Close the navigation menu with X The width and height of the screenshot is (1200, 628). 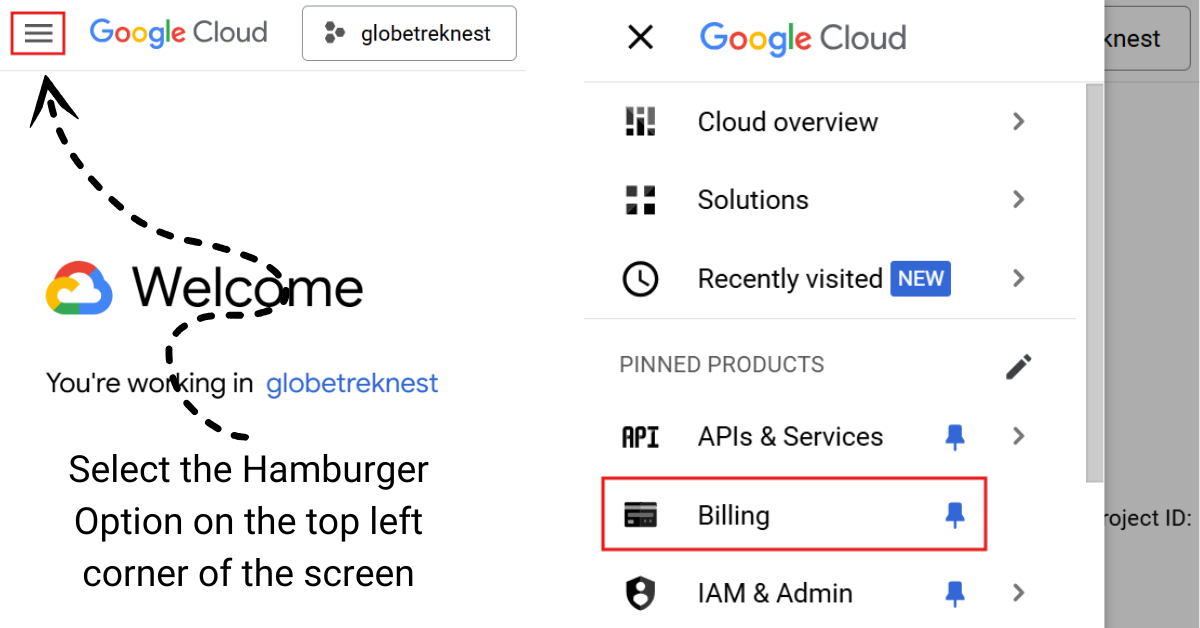pos(640,38)
